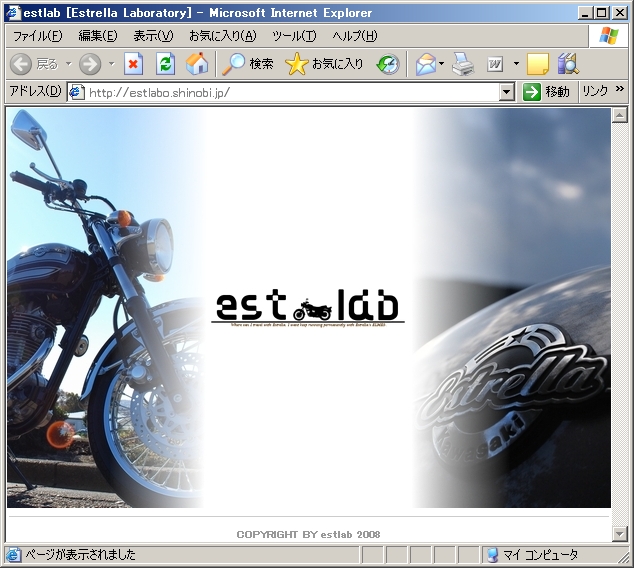634x568 pixels.
Task: Click the page icon in address bar
Action: click(76, 93)
